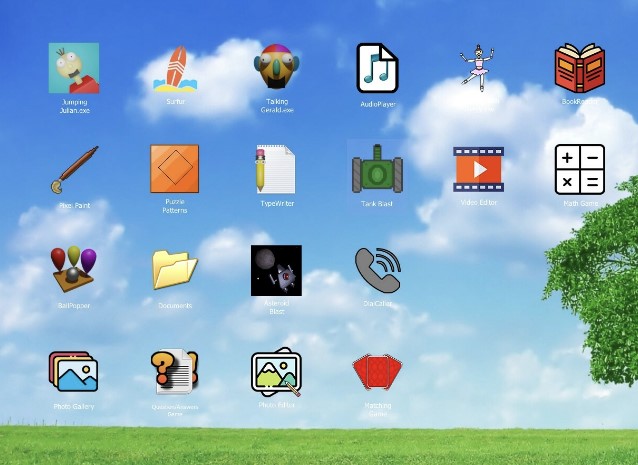This screenshot has width=638, height=465.
Task: Launch the Surfer game icon
Action: 176,68
